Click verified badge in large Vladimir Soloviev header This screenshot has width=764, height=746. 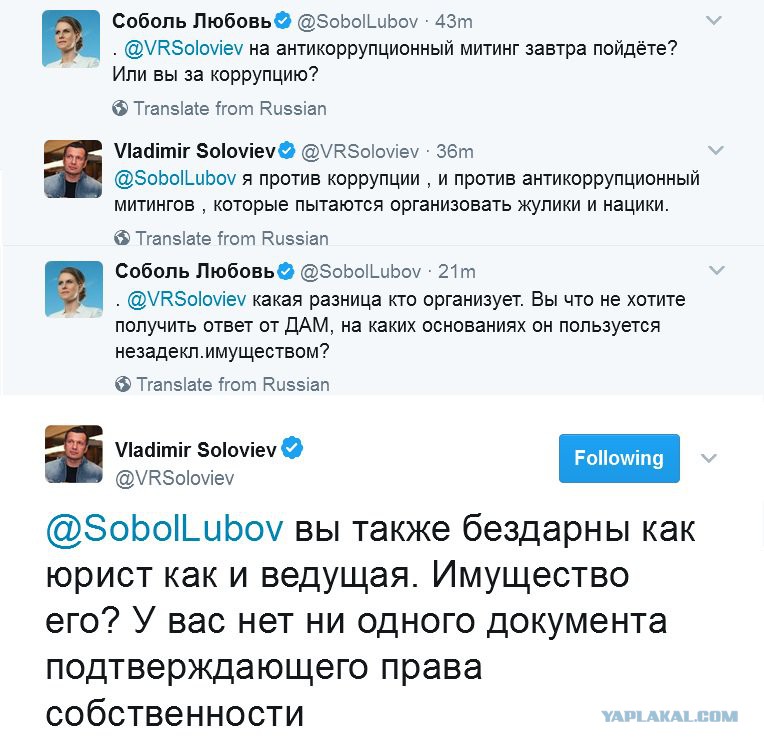pos(292,448)
